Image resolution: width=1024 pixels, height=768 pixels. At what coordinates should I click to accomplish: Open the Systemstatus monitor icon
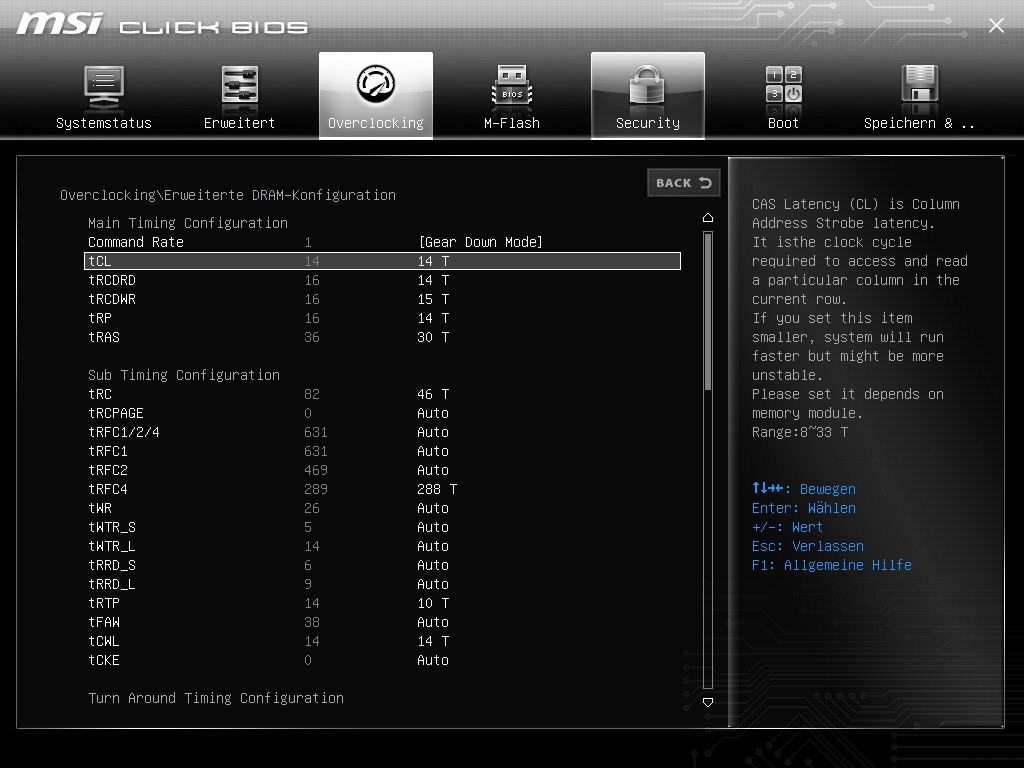[x=104, y=86]
